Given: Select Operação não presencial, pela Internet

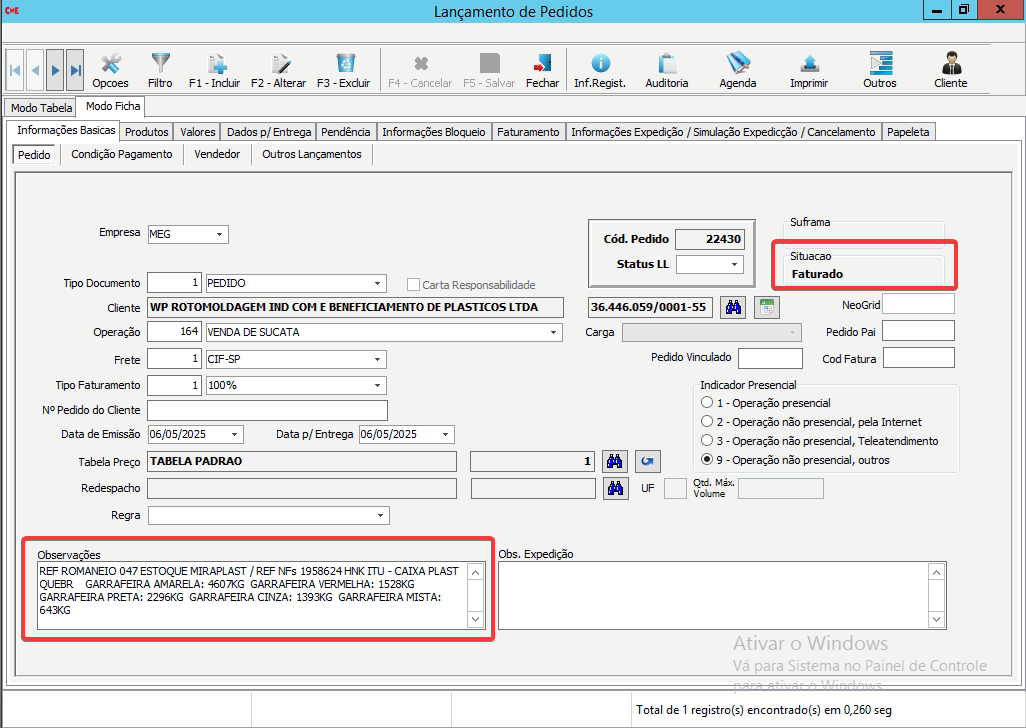Looking at the screenshot, I should [708, 422].
